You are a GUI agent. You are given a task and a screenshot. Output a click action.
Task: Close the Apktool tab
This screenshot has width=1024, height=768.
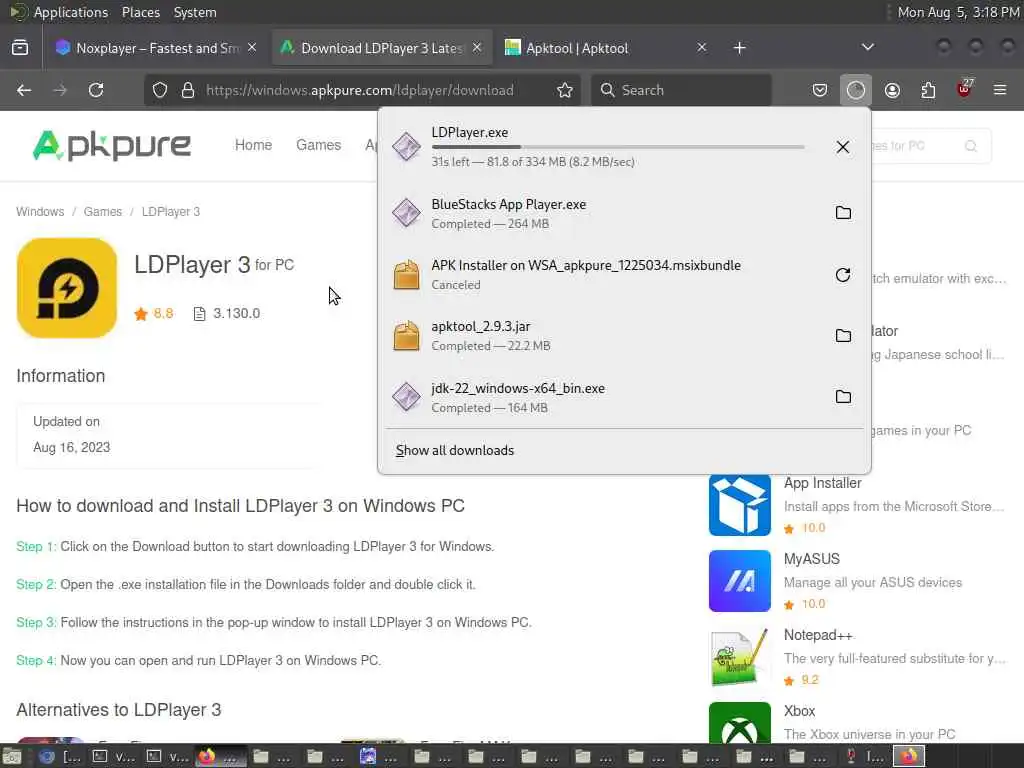click(x=701, y=48)
